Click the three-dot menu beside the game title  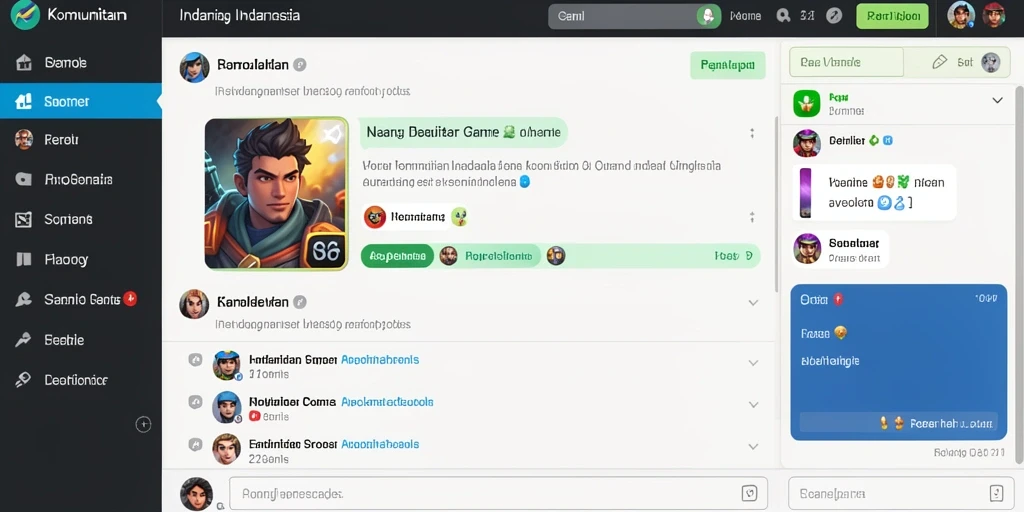[752, 133]
